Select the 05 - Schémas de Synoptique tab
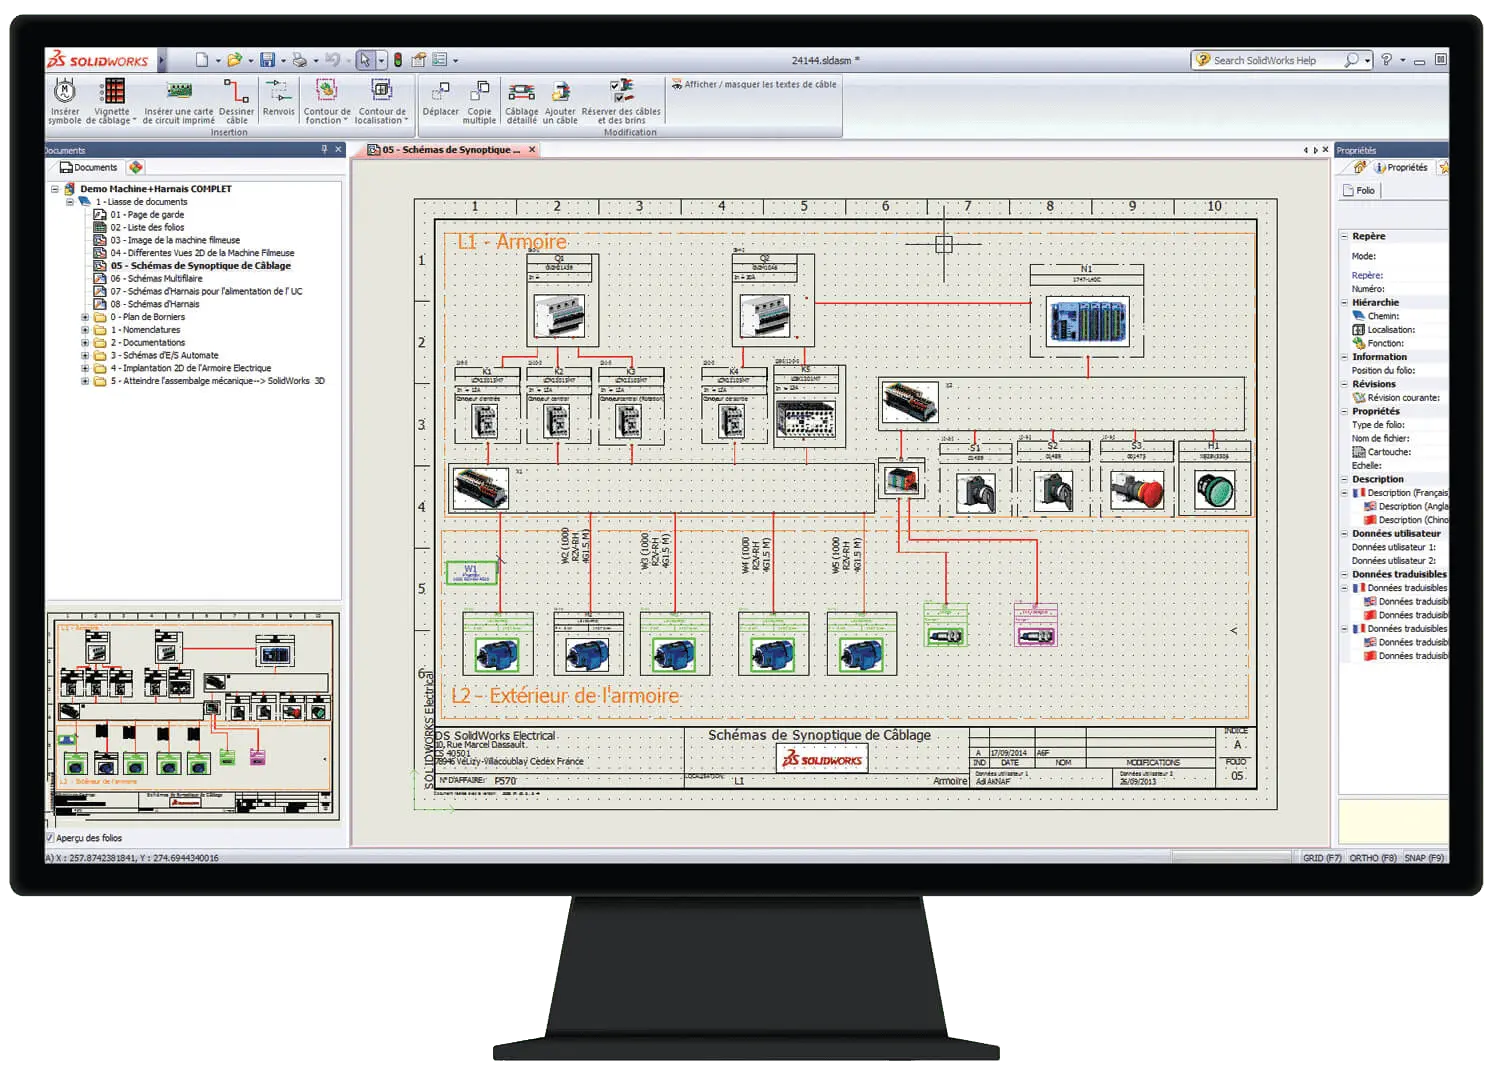Image resolution: width=1500 pixels, height=1071 pixels. click(x=443, y=150)
